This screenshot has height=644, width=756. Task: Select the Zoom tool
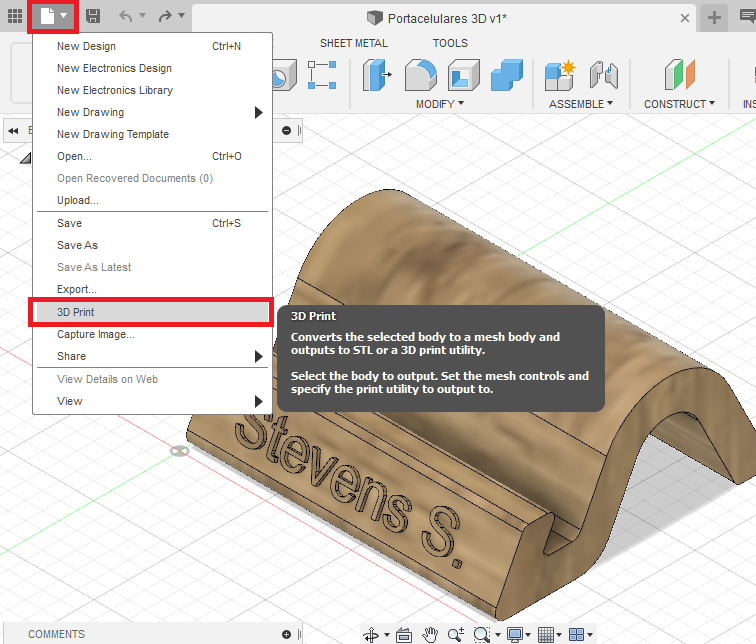coord(456,635)
